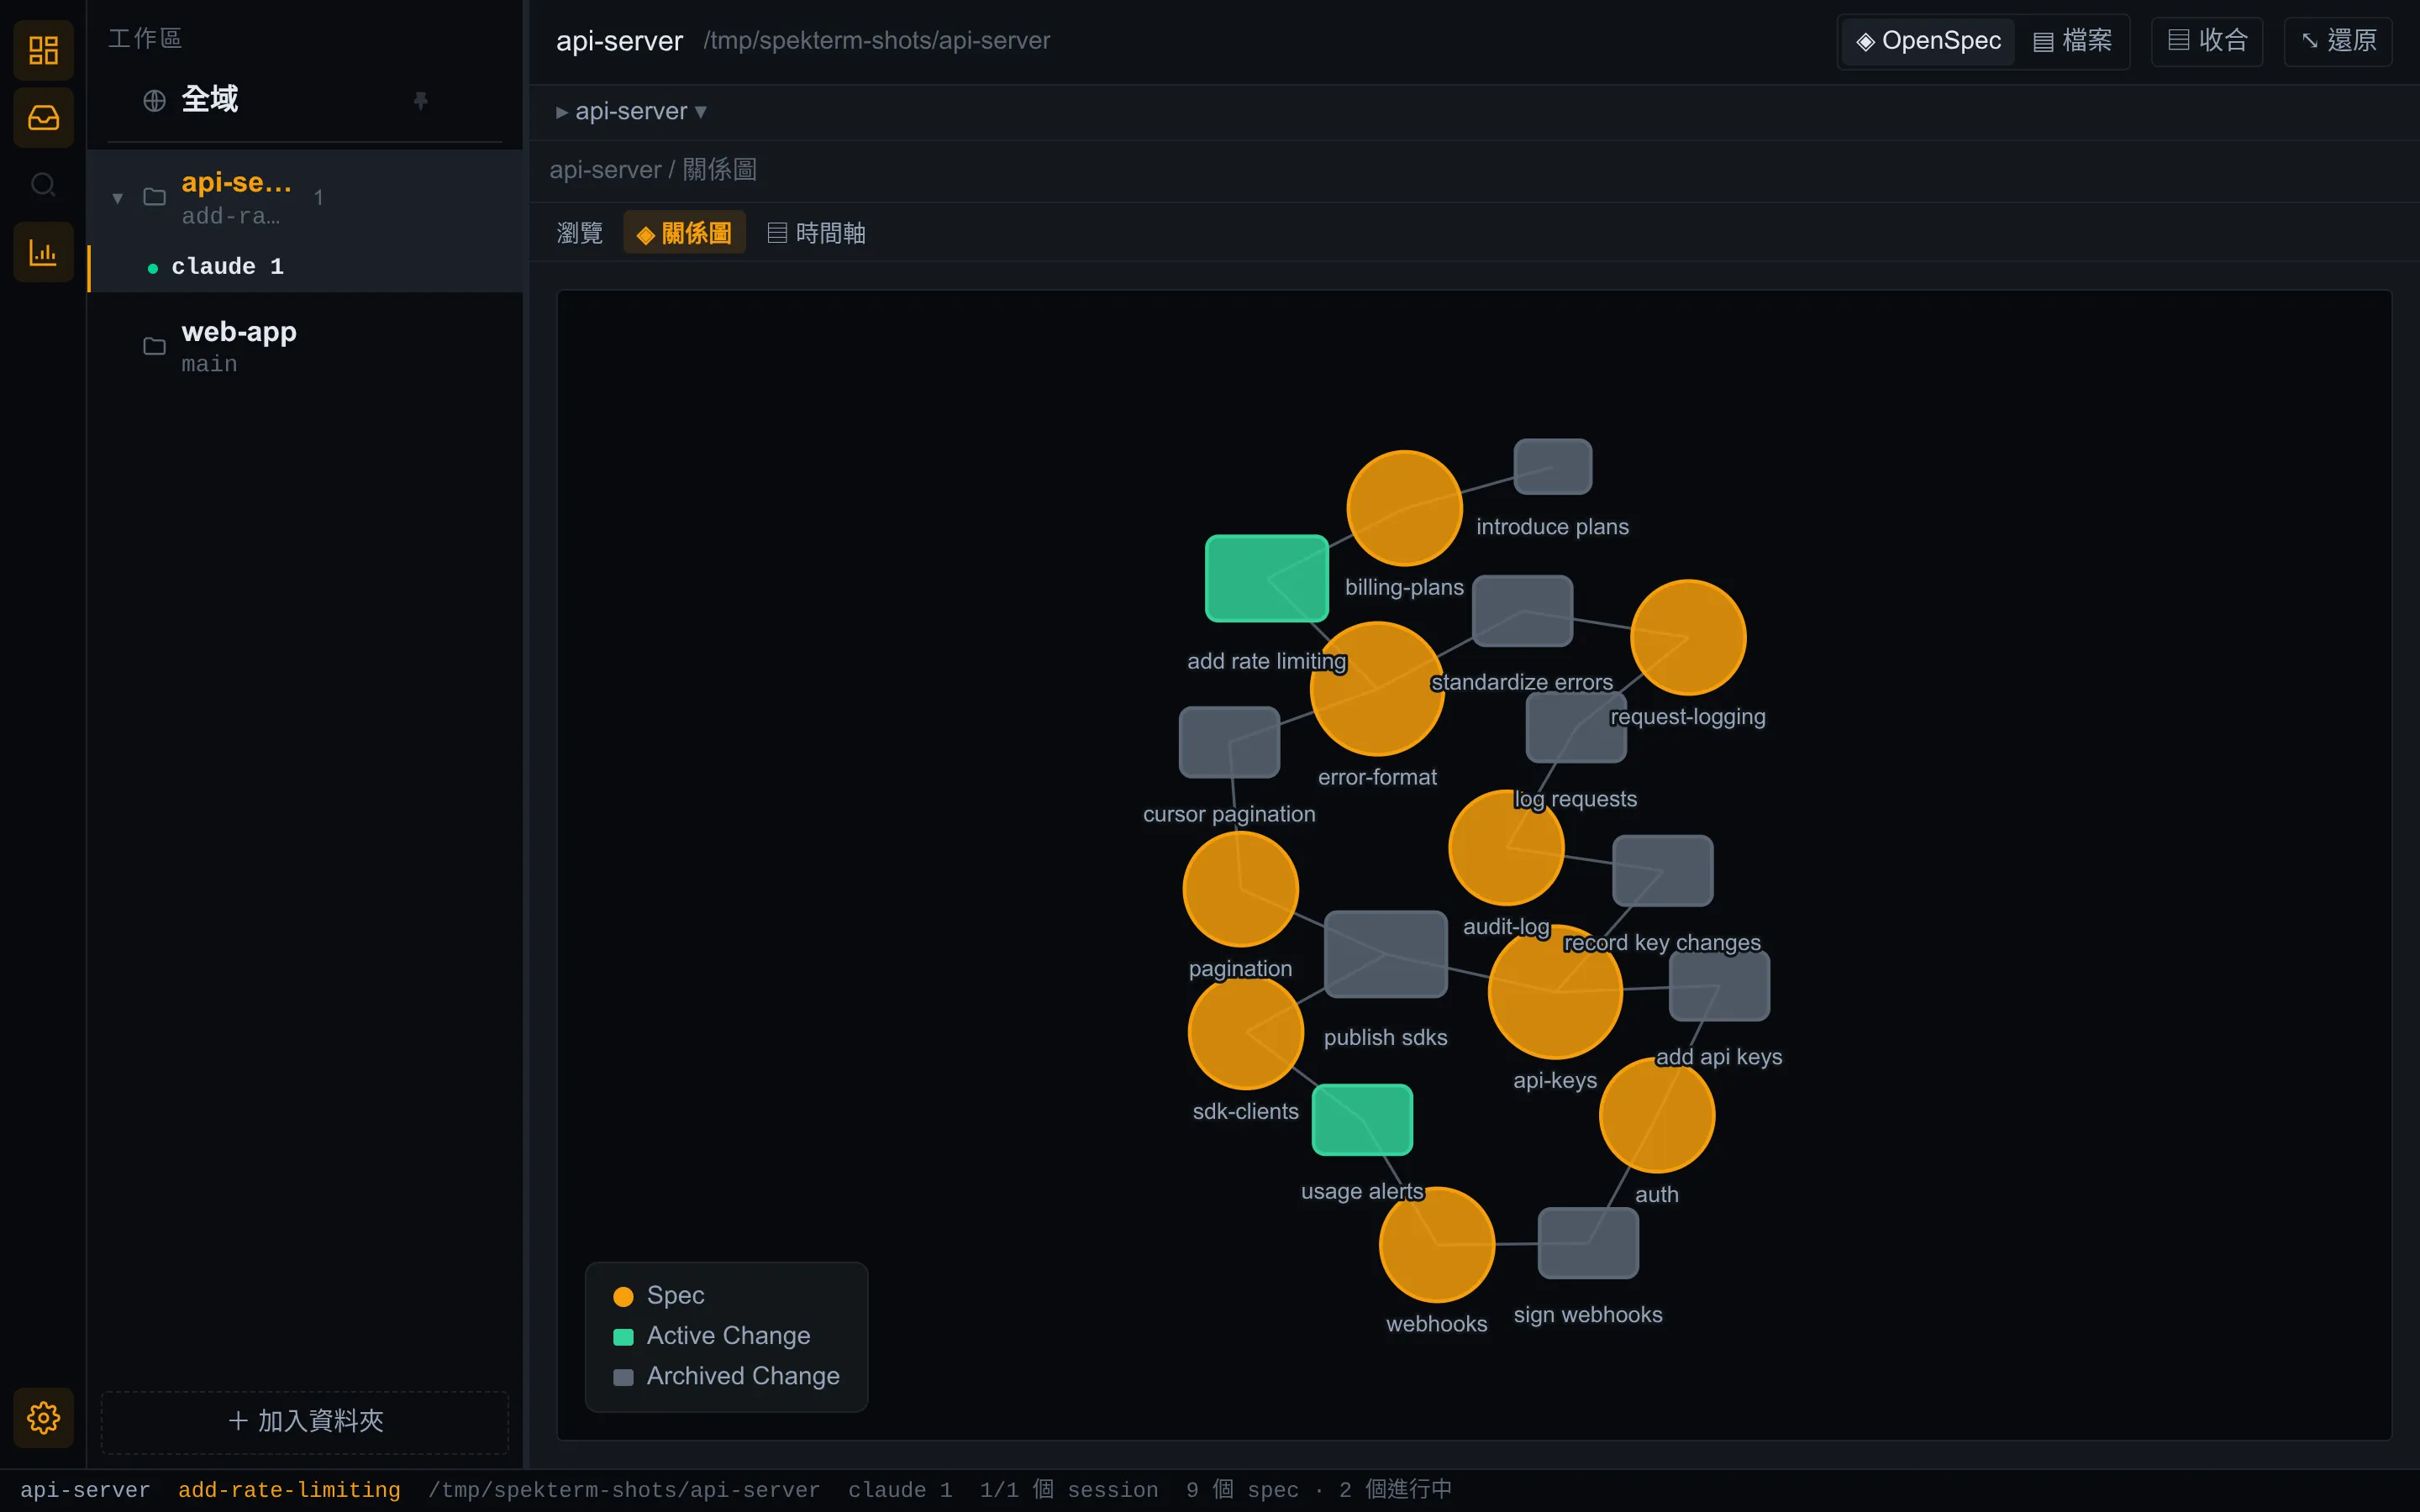This screenshot has height=1512, width=2420.
Task: Select the 關係圖 graph tab
Action: [x=684, y=233]
